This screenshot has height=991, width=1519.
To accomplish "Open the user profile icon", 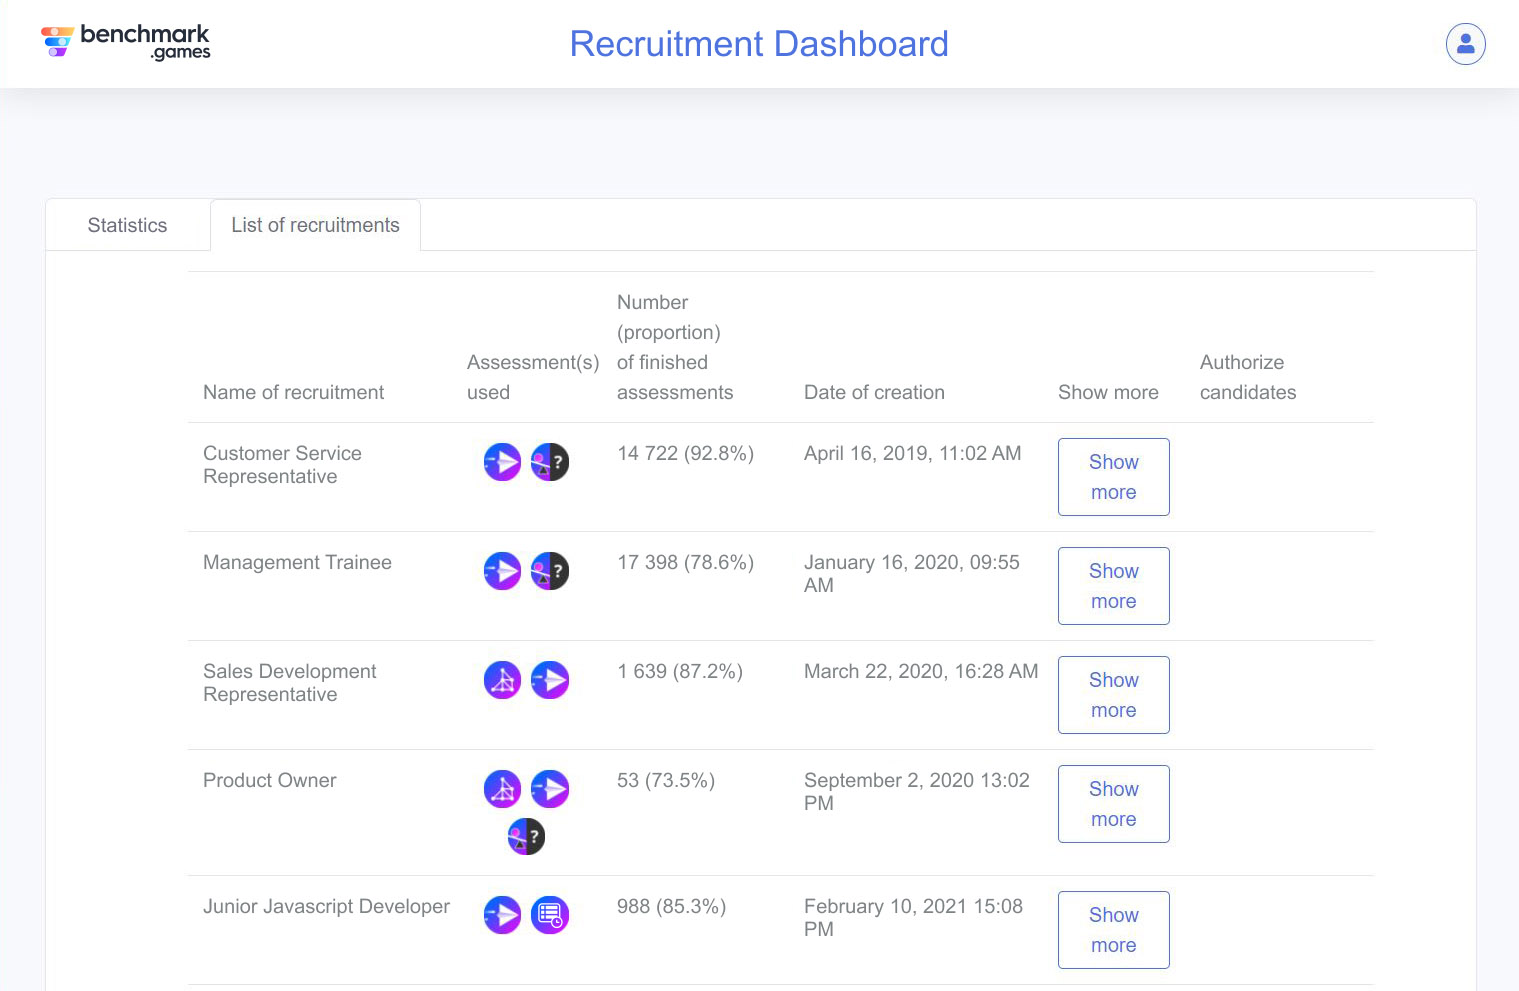I will [x=1465, y=44].
